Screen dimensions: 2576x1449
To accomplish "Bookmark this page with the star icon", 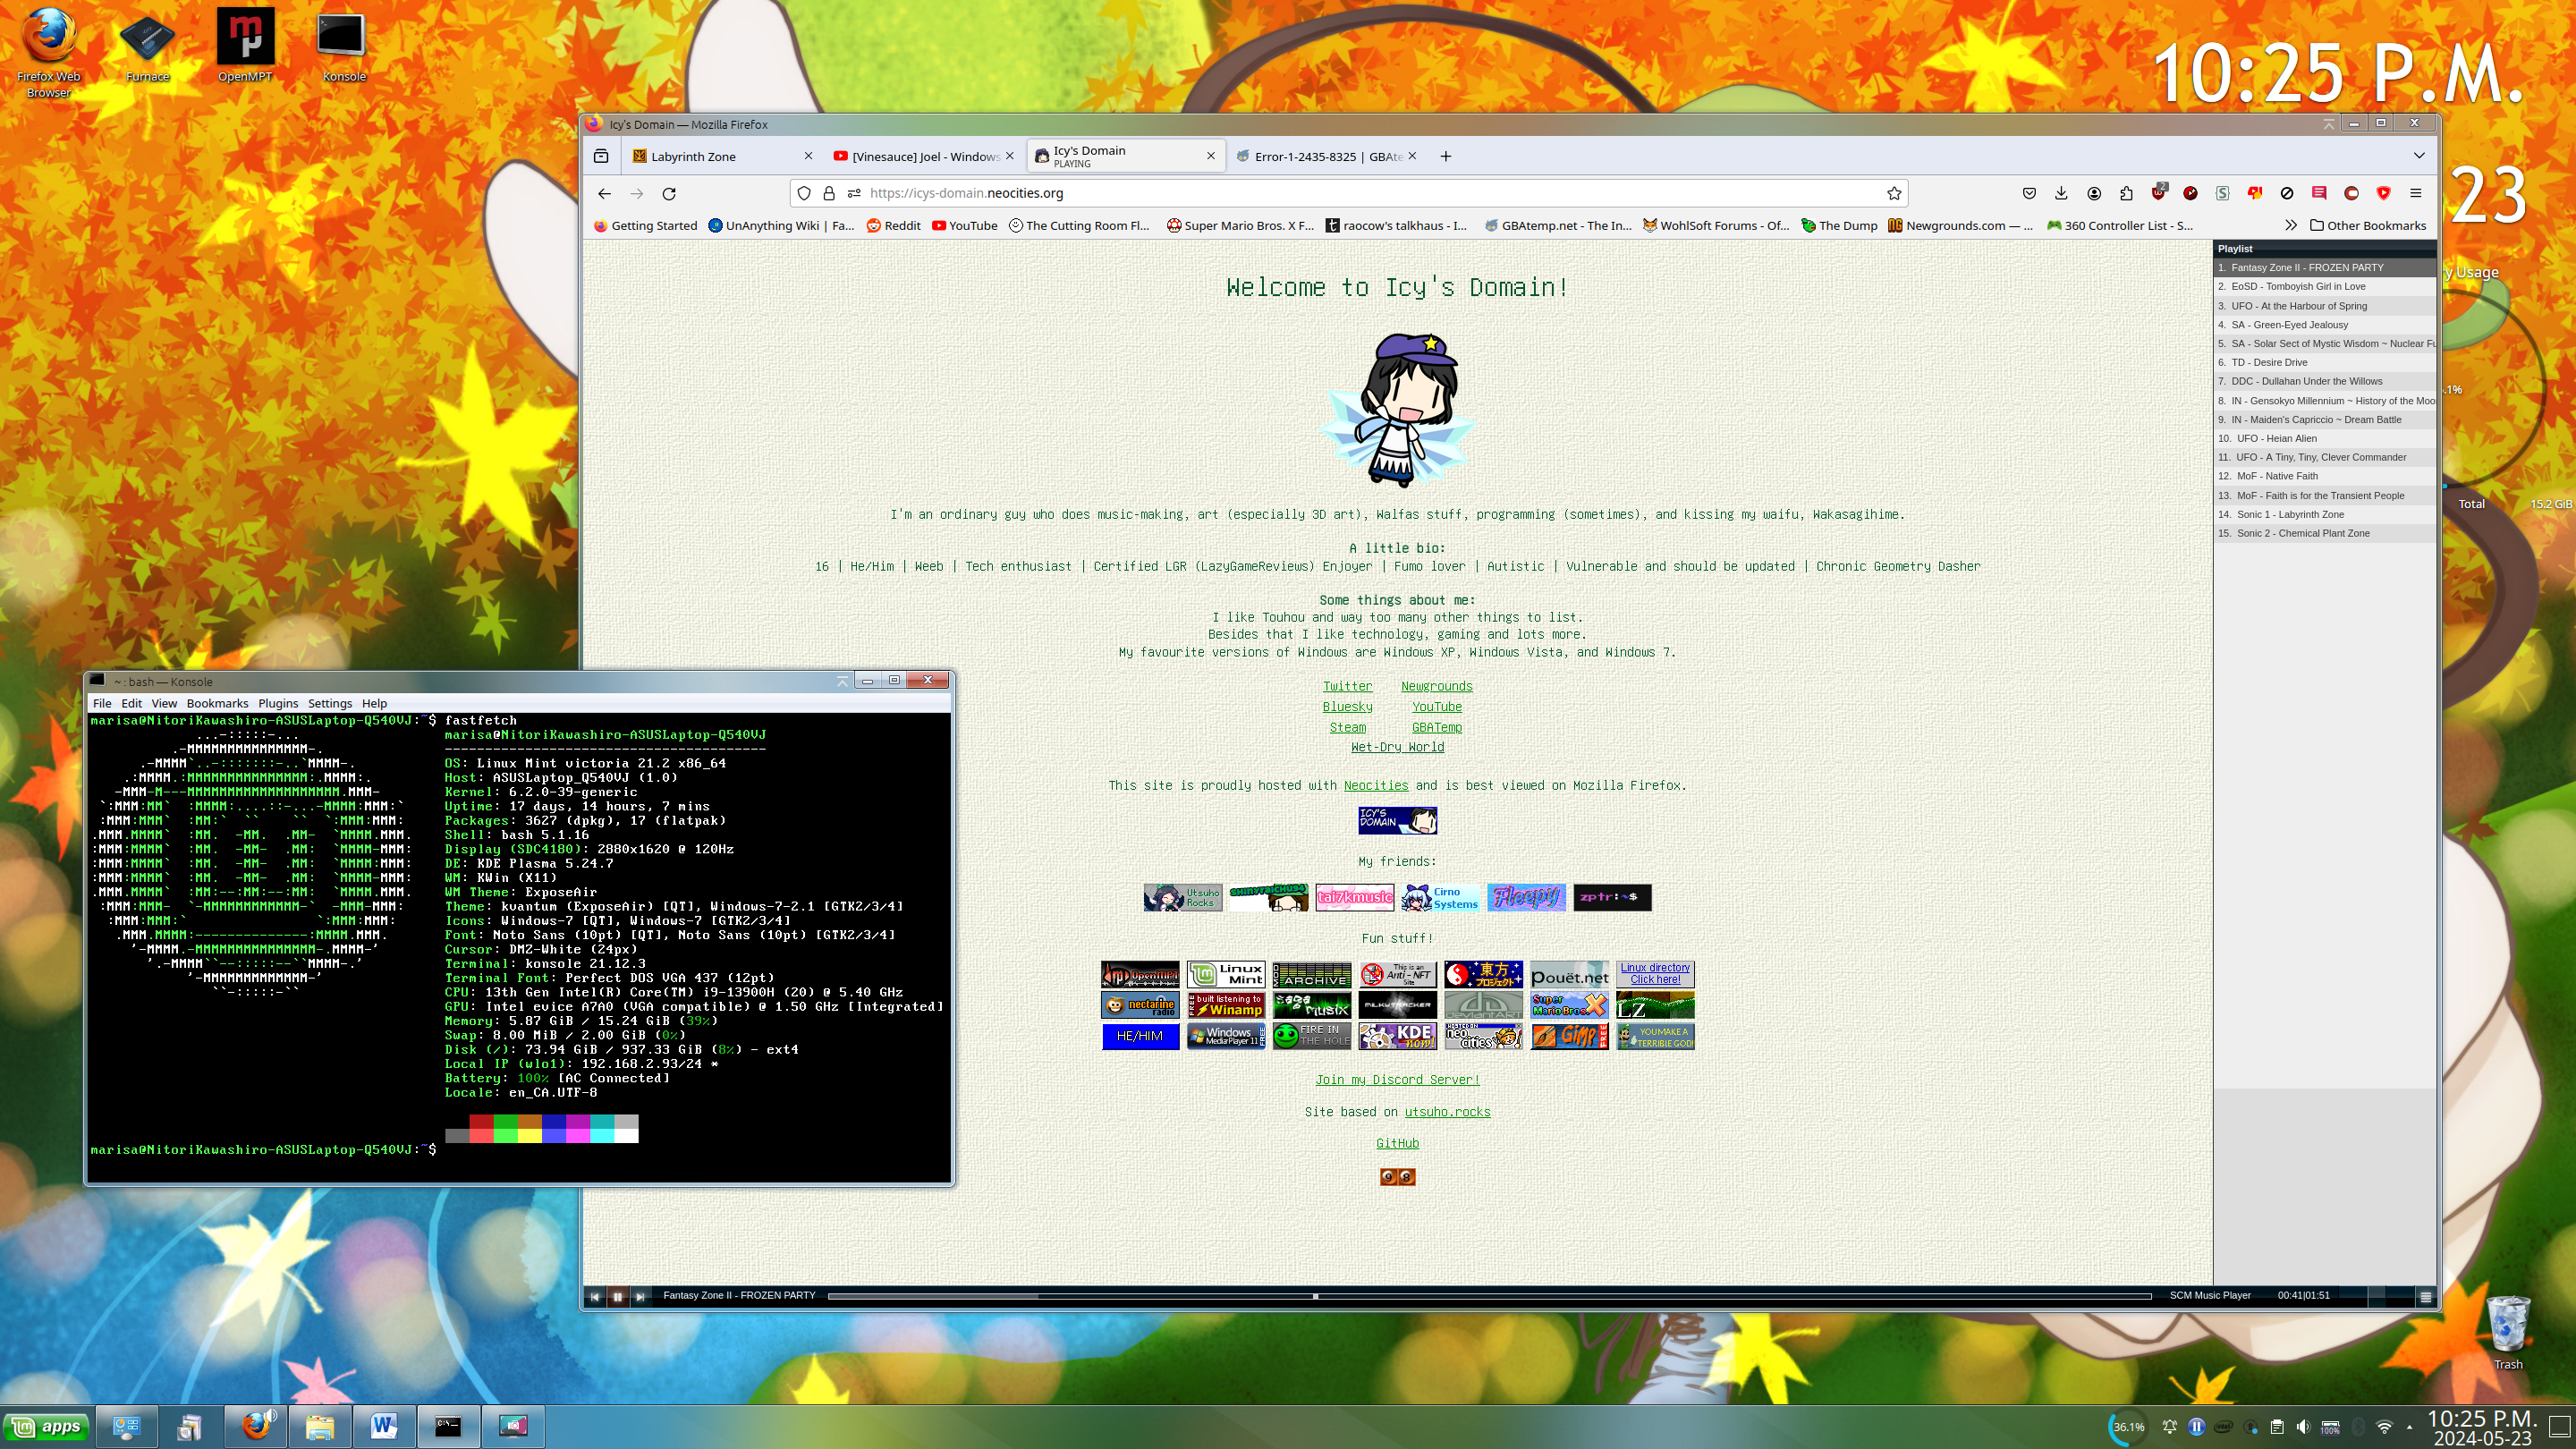I will (1893, 193).
